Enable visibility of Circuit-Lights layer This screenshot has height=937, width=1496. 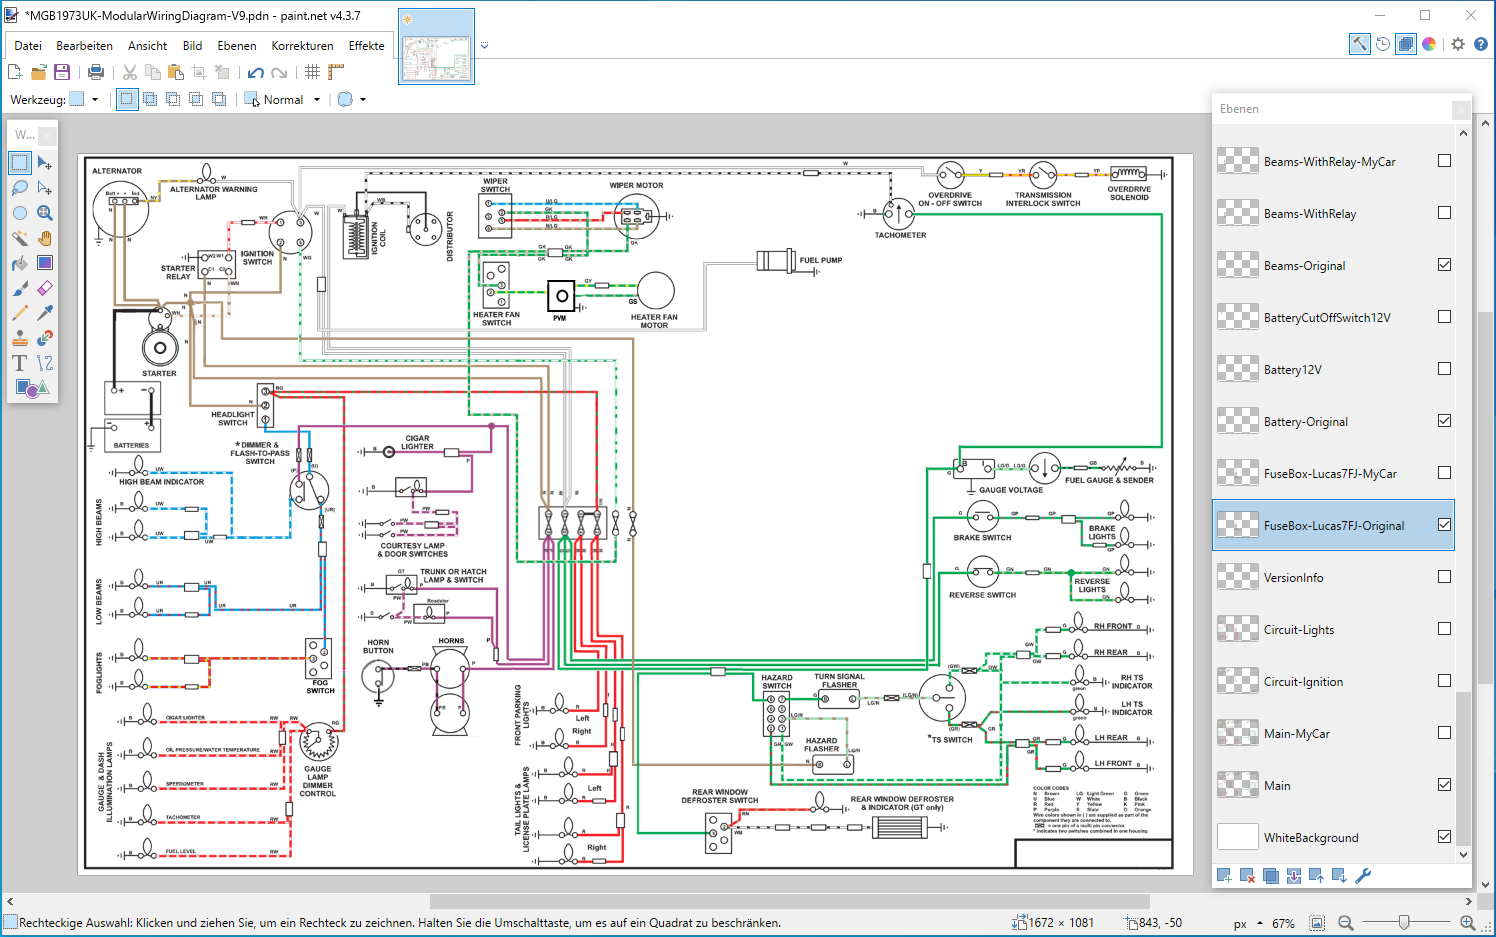pyautogui.click(x=1444, y=629)
